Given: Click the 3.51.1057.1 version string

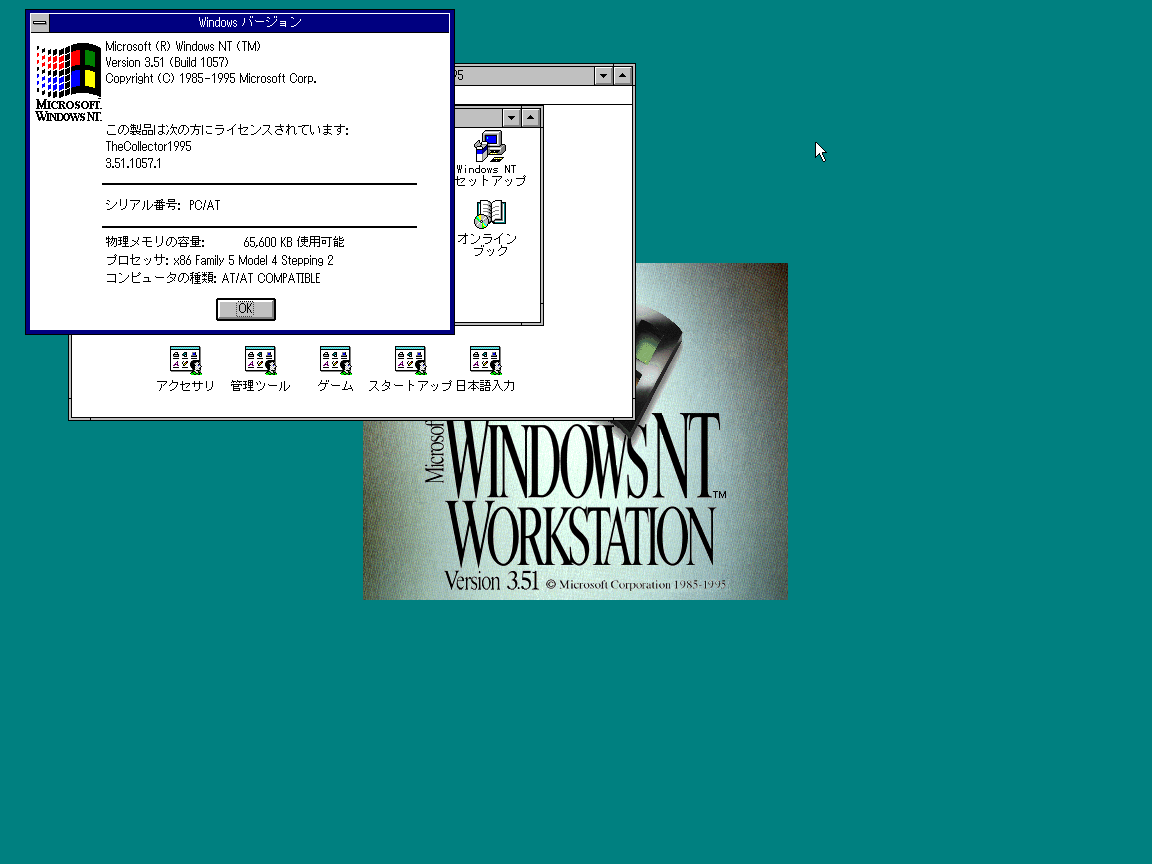Looking at the screenshot, I should [x=133, y=163].
